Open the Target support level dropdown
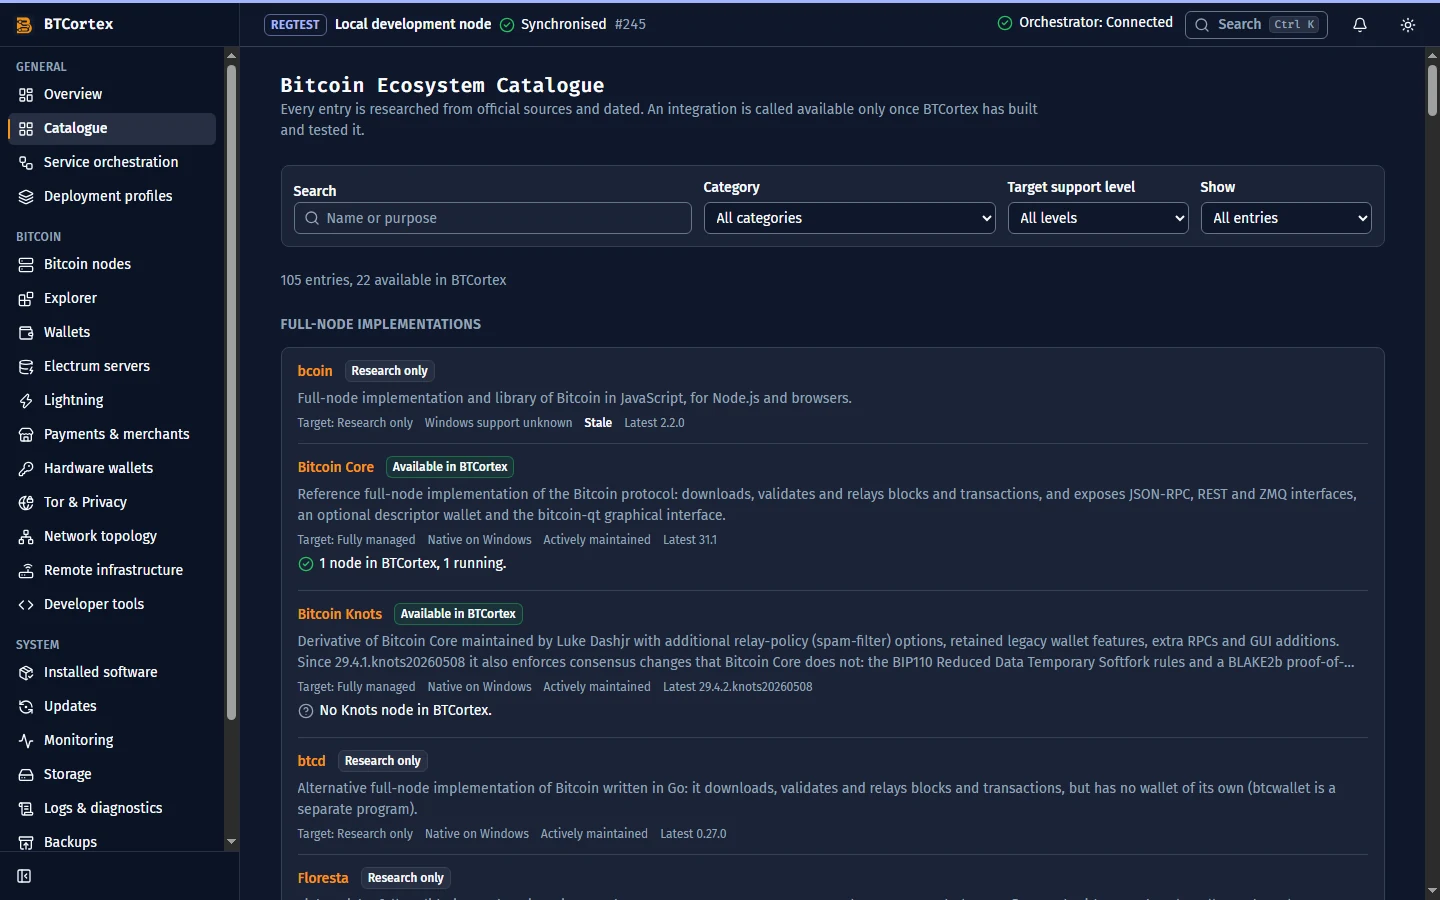This screenshot has width=1440, height=900. [1098, 218]
